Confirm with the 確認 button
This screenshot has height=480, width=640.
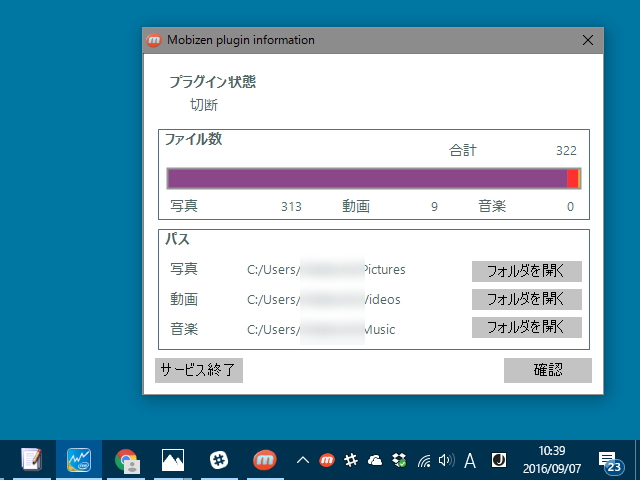click(548, 370)
